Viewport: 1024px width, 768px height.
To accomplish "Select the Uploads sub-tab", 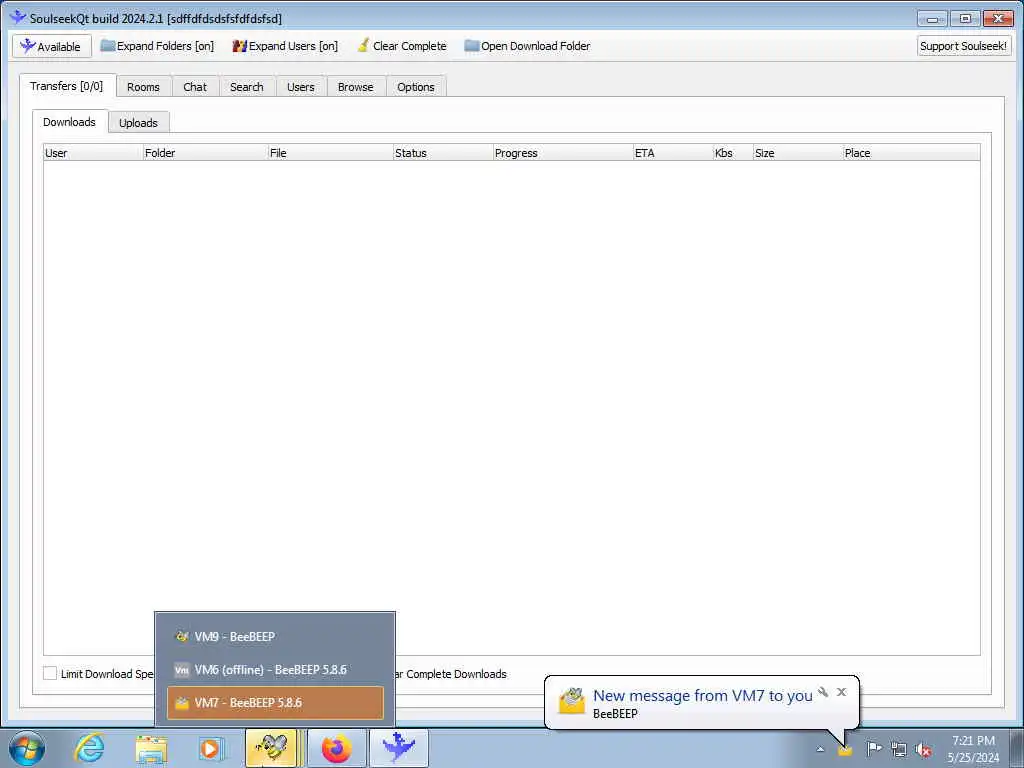I will [138, 123].
